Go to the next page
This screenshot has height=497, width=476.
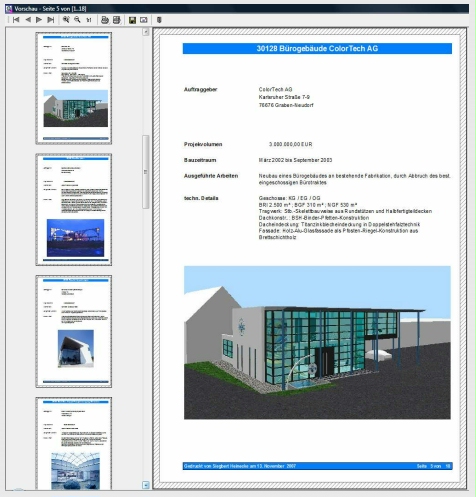click(39, 20)
